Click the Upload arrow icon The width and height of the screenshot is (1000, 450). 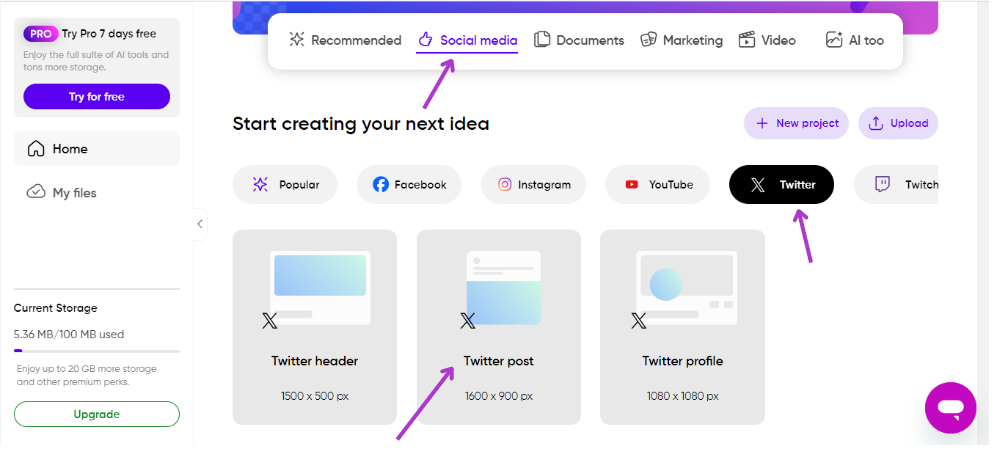(876, 123)
